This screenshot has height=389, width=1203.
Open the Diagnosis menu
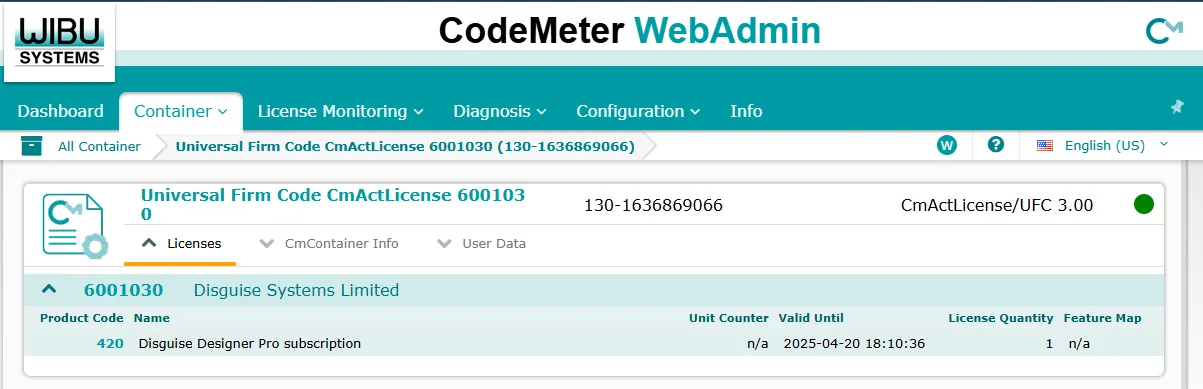[500, 111]
